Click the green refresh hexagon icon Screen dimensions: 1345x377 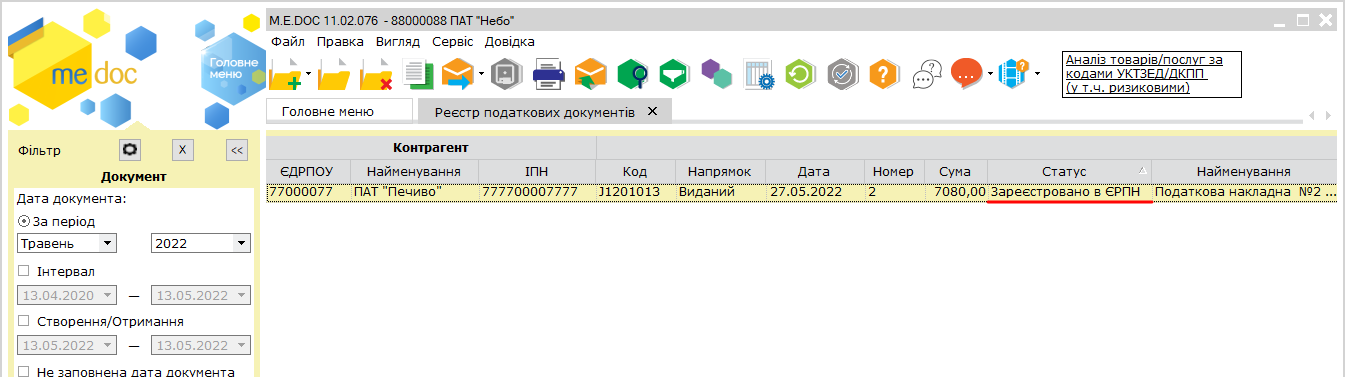coord(801,74)
